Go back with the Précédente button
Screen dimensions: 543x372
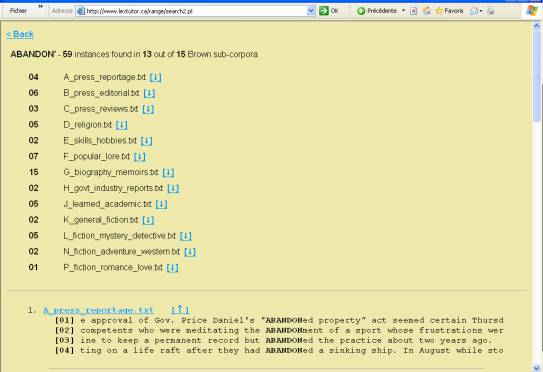(377, 11)
